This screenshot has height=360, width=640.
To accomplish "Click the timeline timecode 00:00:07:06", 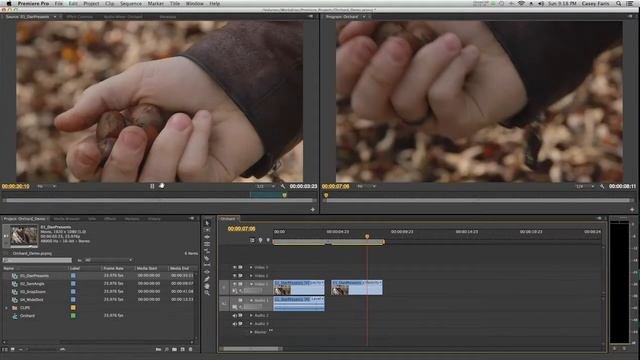I will click(x=241, y=229).
